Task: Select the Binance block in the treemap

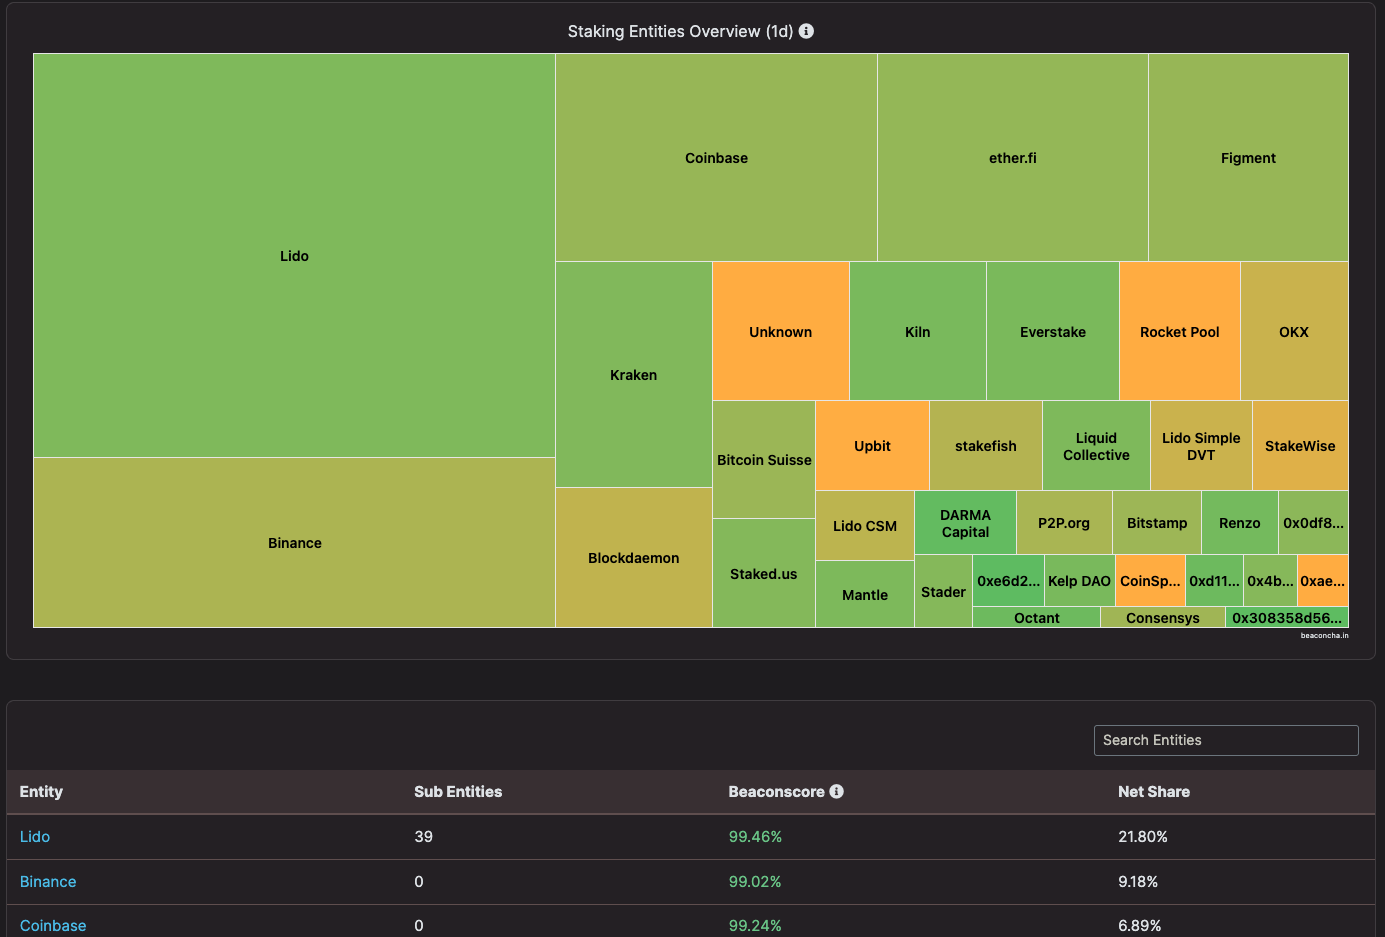Action: [x=294, y=543]
